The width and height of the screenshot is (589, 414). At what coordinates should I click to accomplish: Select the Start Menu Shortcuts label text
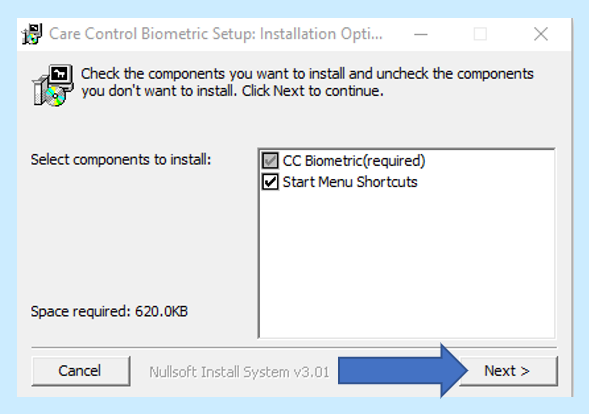click(x=350, y=182)
